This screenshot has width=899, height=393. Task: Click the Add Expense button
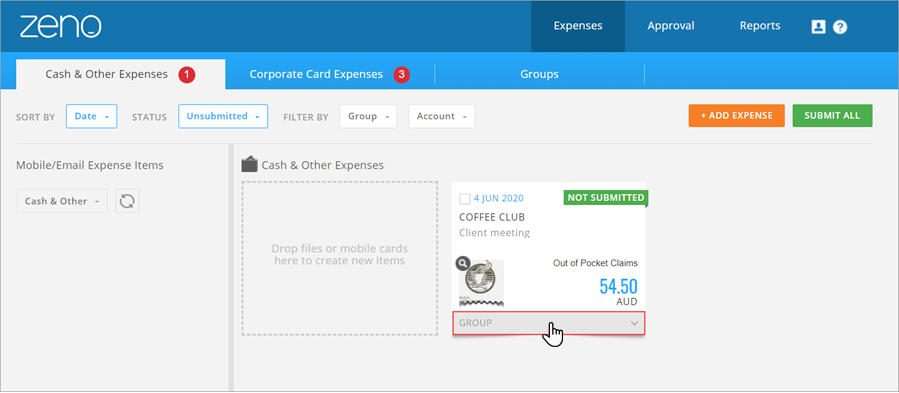(736, 115)
